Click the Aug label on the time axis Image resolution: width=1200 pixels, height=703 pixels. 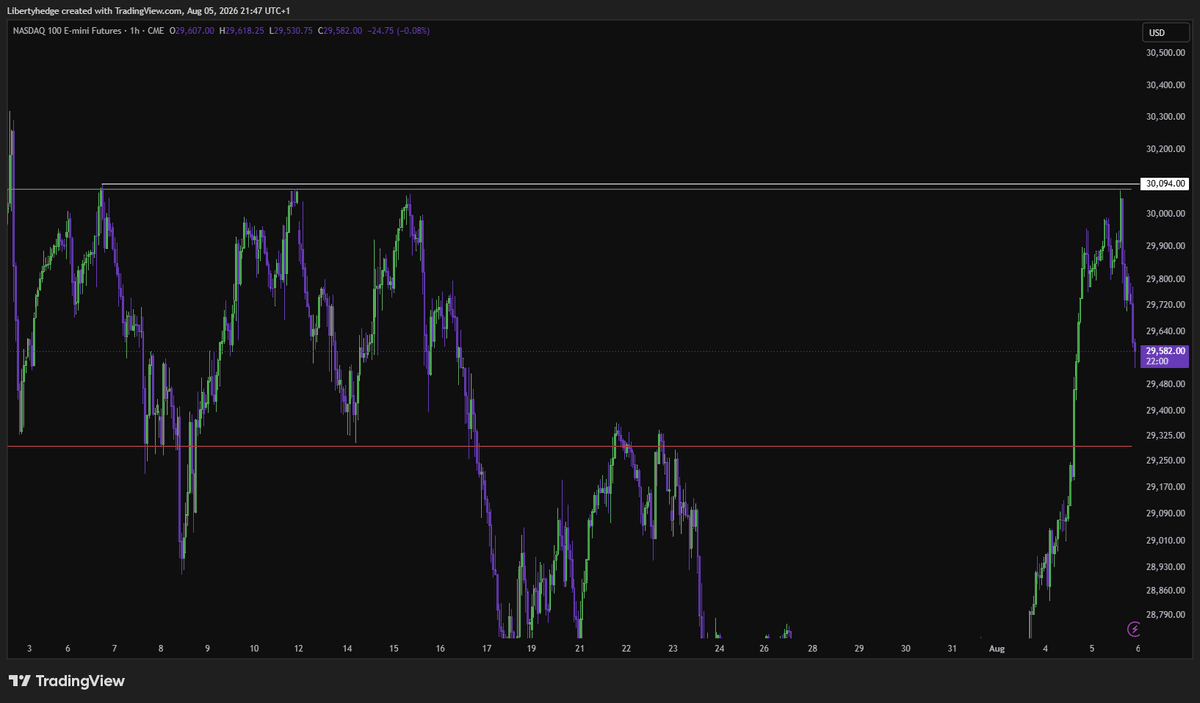click(x=996, y=649)
